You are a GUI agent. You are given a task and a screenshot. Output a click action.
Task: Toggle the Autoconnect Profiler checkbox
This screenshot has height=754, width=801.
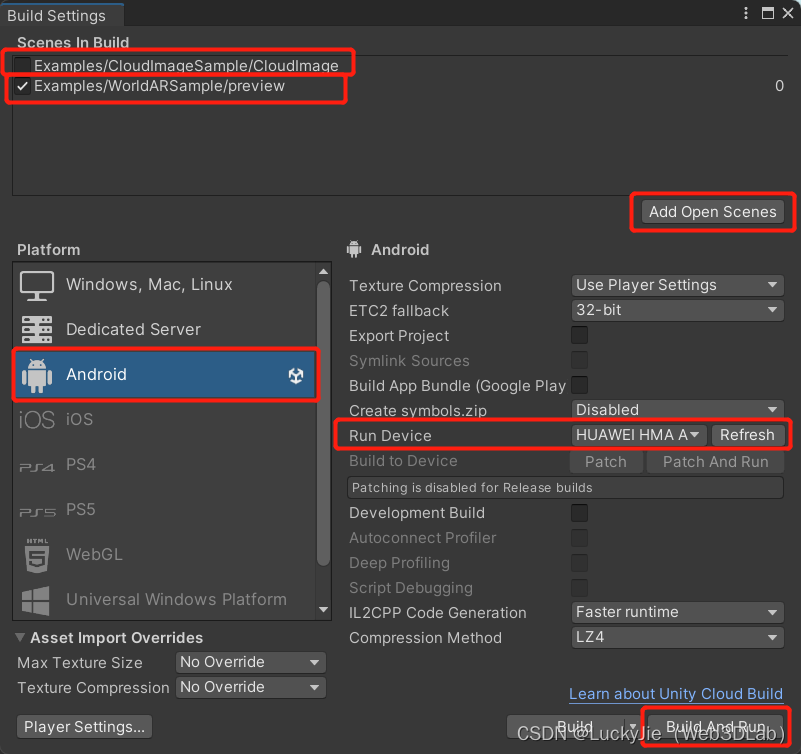point(579,537)
